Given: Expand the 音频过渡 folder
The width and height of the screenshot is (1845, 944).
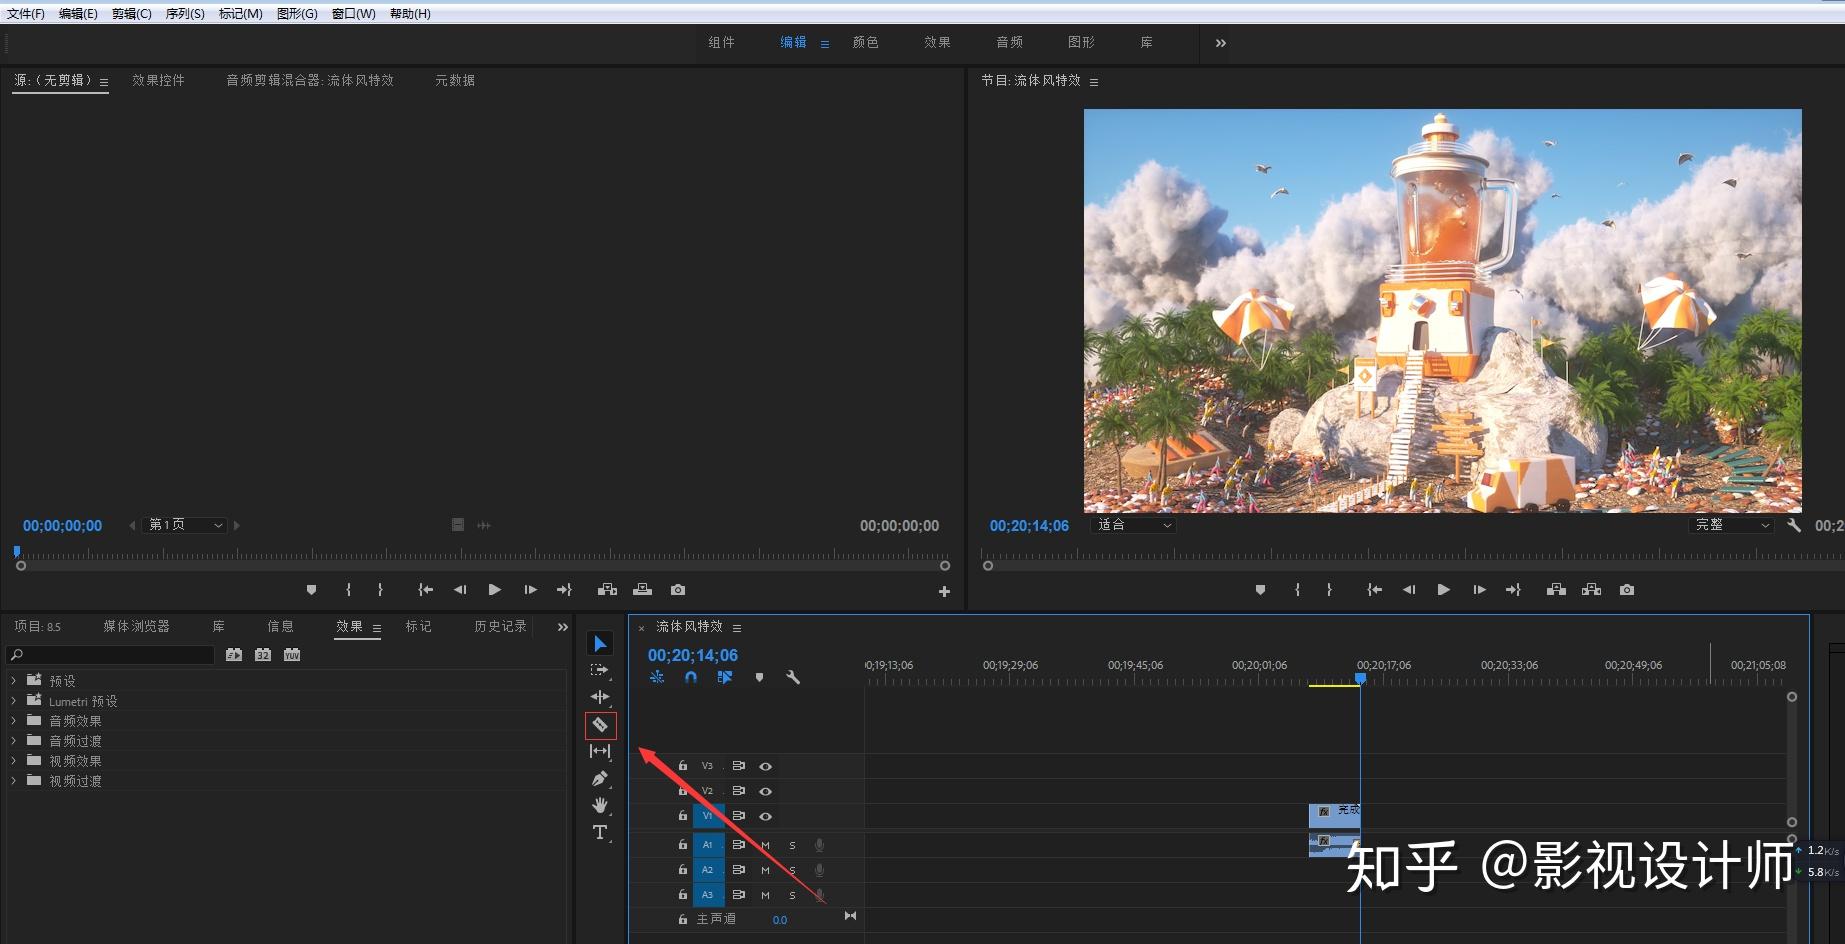Looking at the screenshot, I should (x=14, y=741).
